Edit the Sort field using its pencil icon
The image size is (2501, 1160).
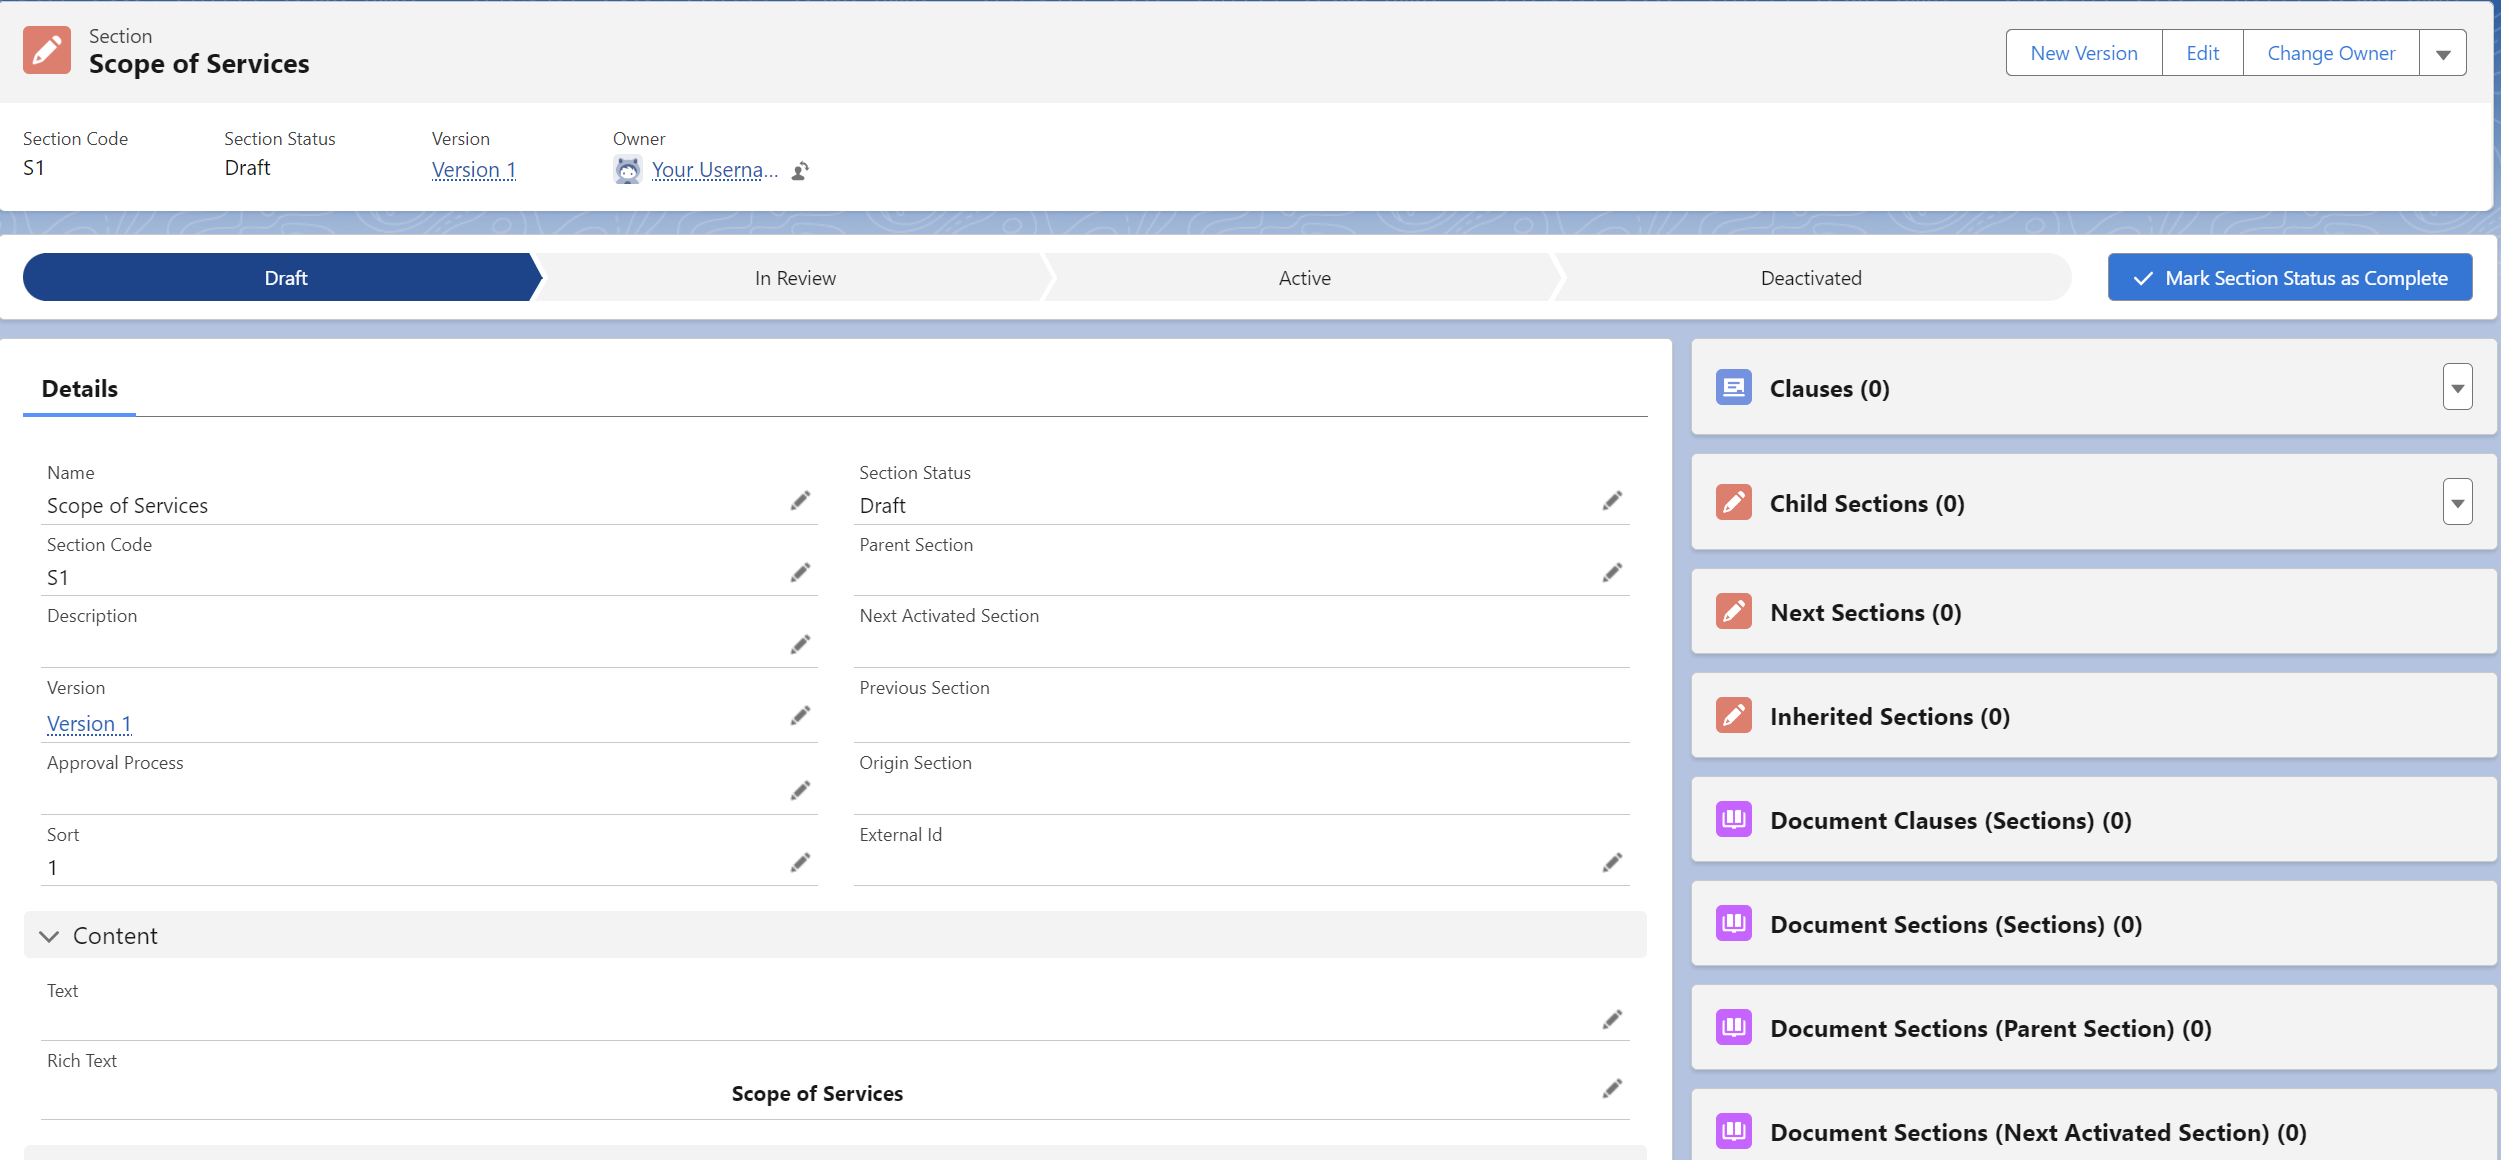800,862
